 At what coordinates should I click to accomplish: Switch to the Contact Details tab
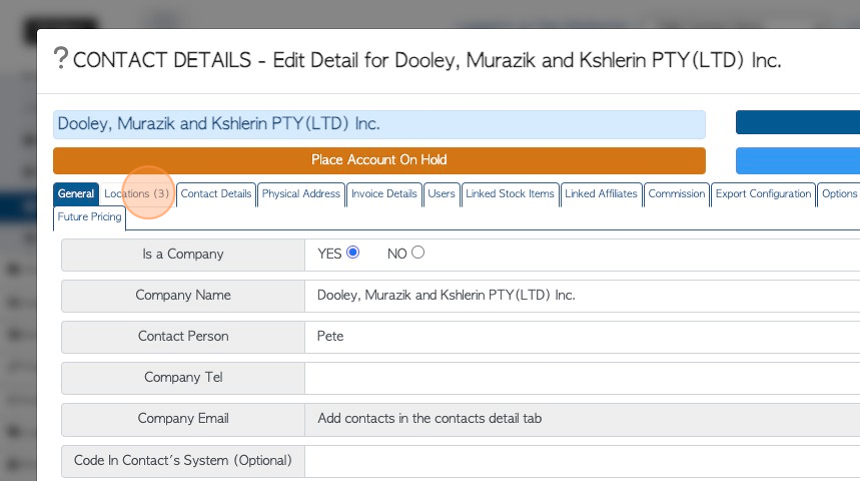click(216, 194)
